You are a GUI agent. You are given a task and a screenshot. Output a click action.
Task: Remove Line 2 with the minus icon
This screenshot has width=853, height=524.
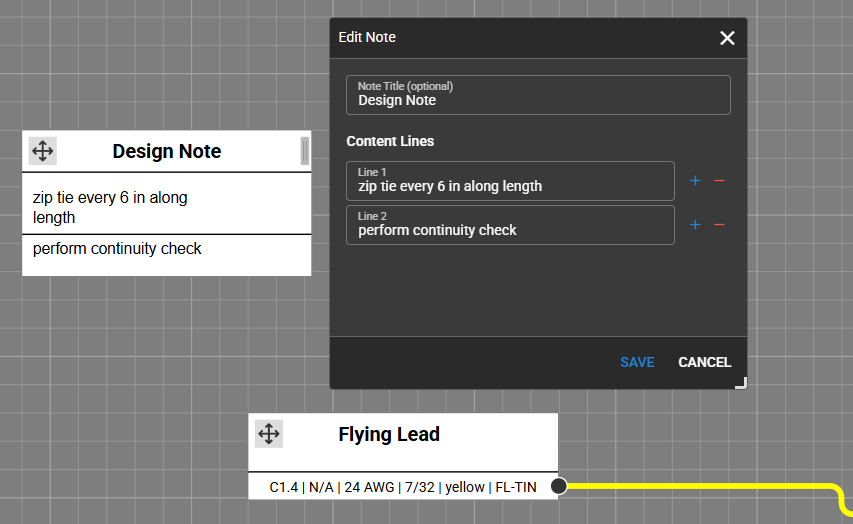[719, 225]
